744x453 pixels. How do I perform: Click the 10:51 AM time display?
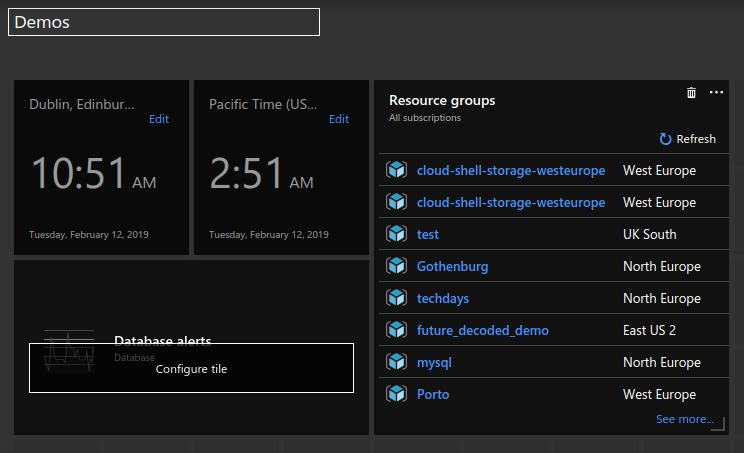tap(93, 174)
